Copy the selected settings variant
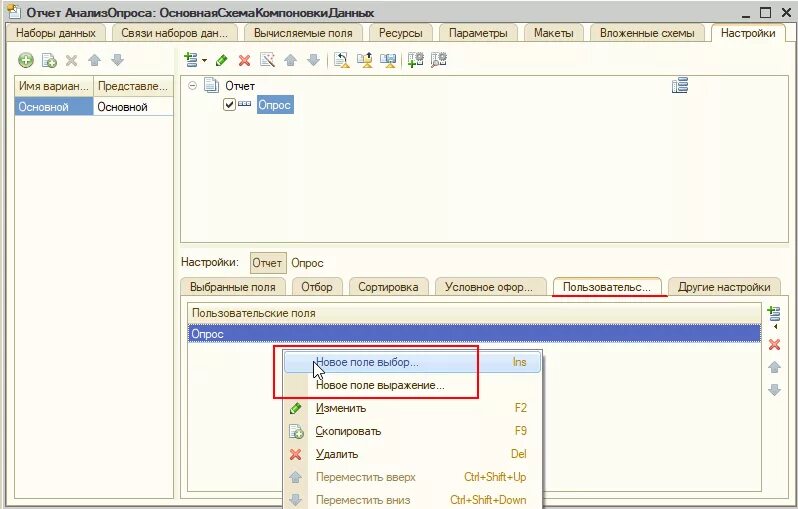The image size is (798, 509). pos(49,60)
